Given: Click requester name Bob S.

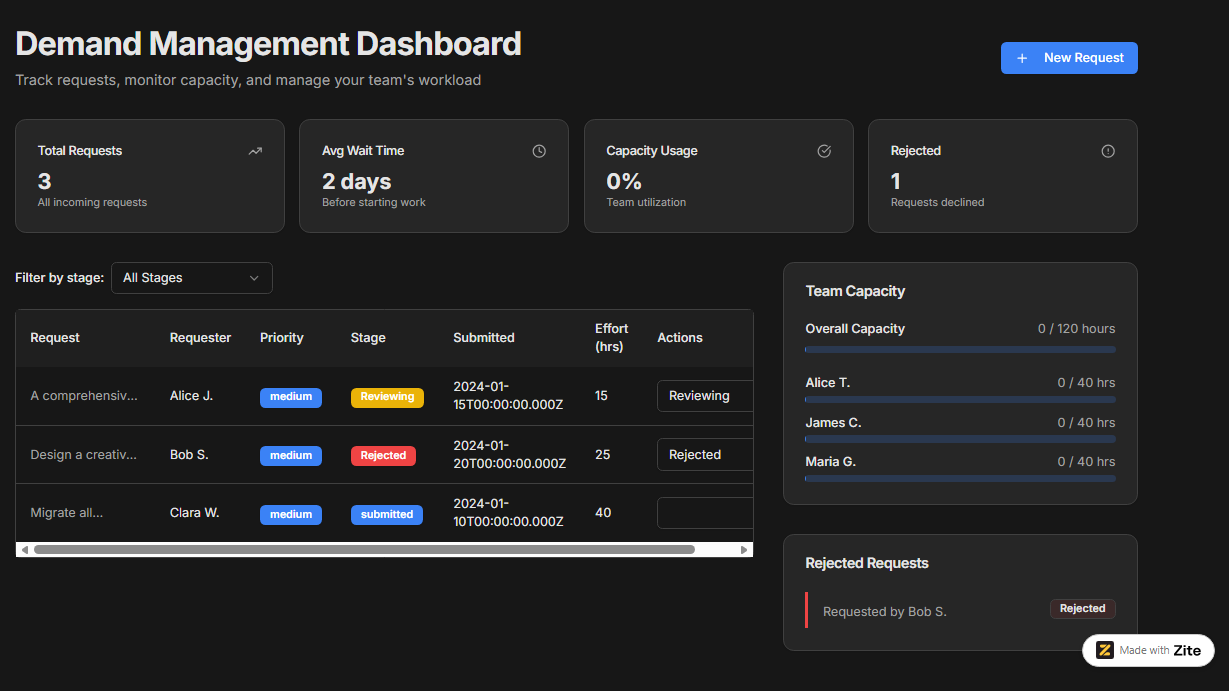Looking at the screenshot, I should [189, 455].
